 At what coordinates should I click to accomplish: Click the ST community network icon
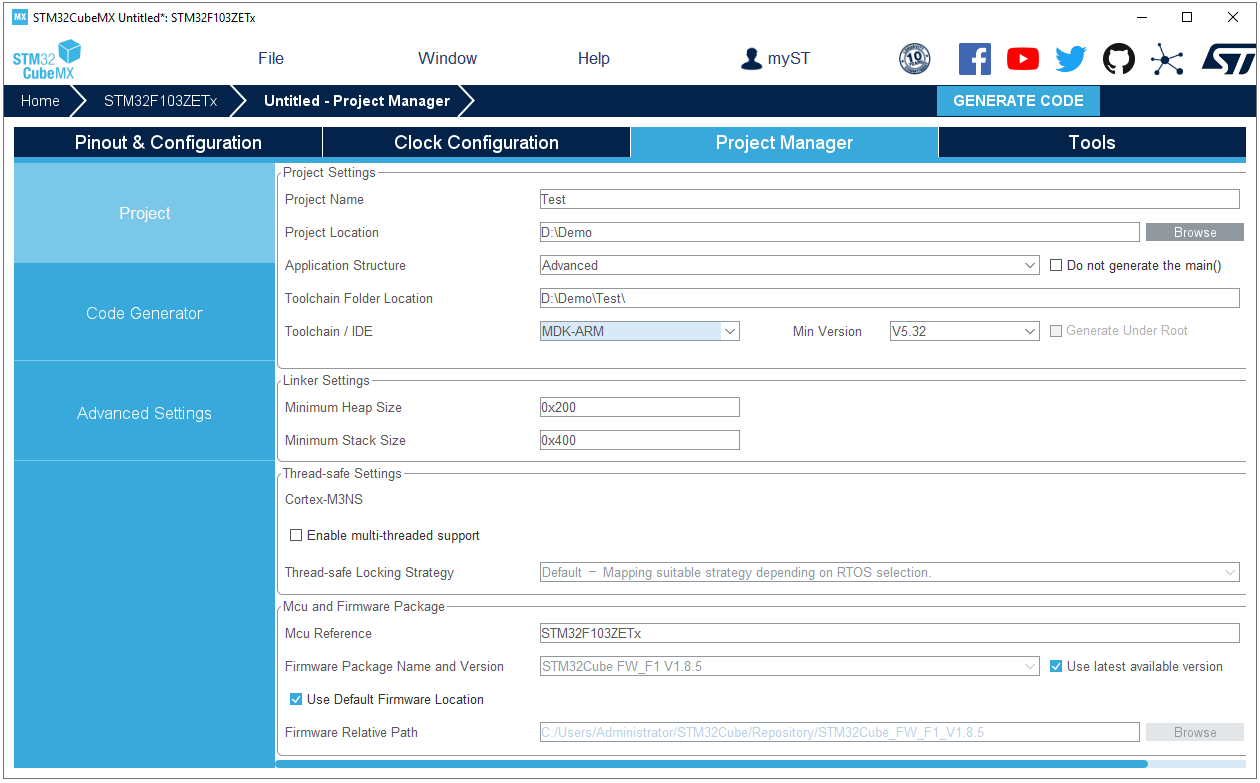coord(1167,59)
